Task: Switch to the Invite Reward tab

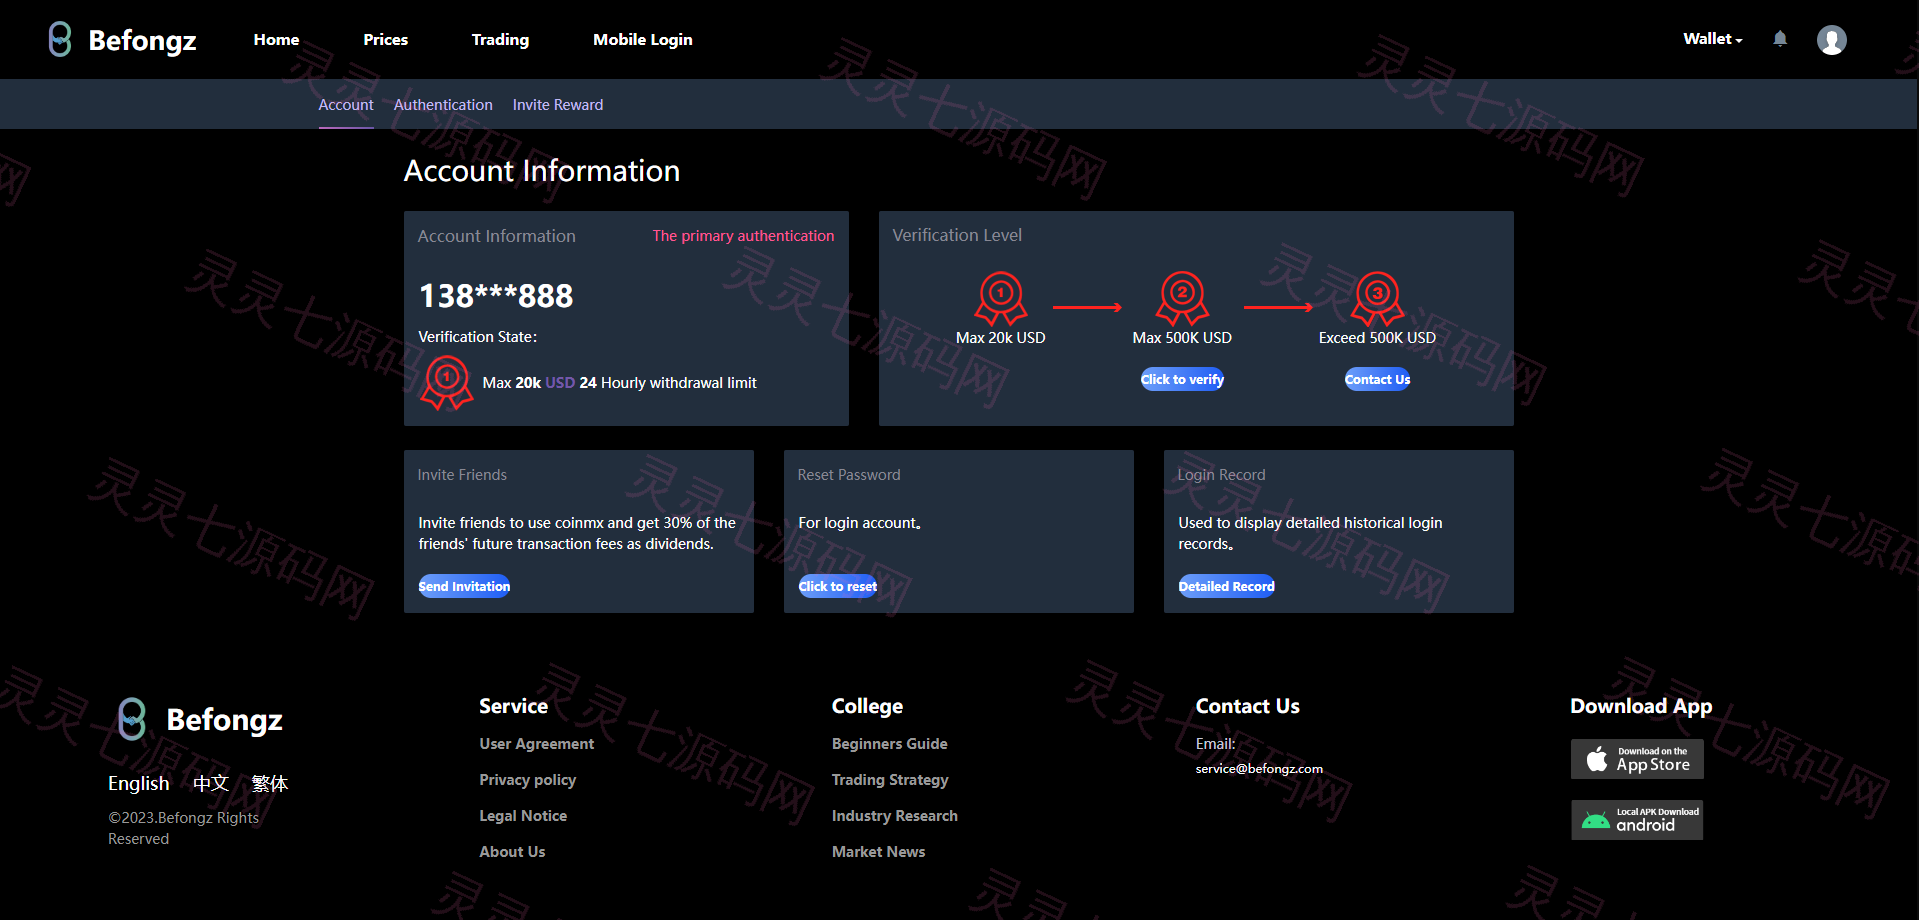Action: point(558,105)
